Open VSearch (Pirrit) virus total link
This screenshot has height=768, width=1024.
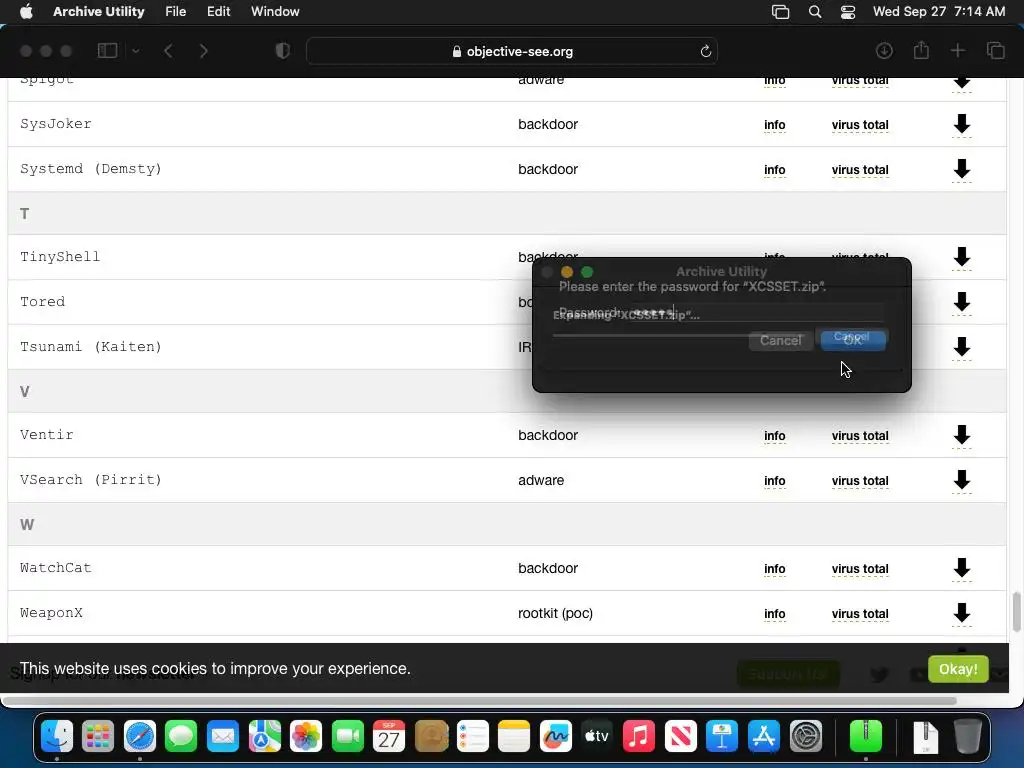tap(860, 481)
